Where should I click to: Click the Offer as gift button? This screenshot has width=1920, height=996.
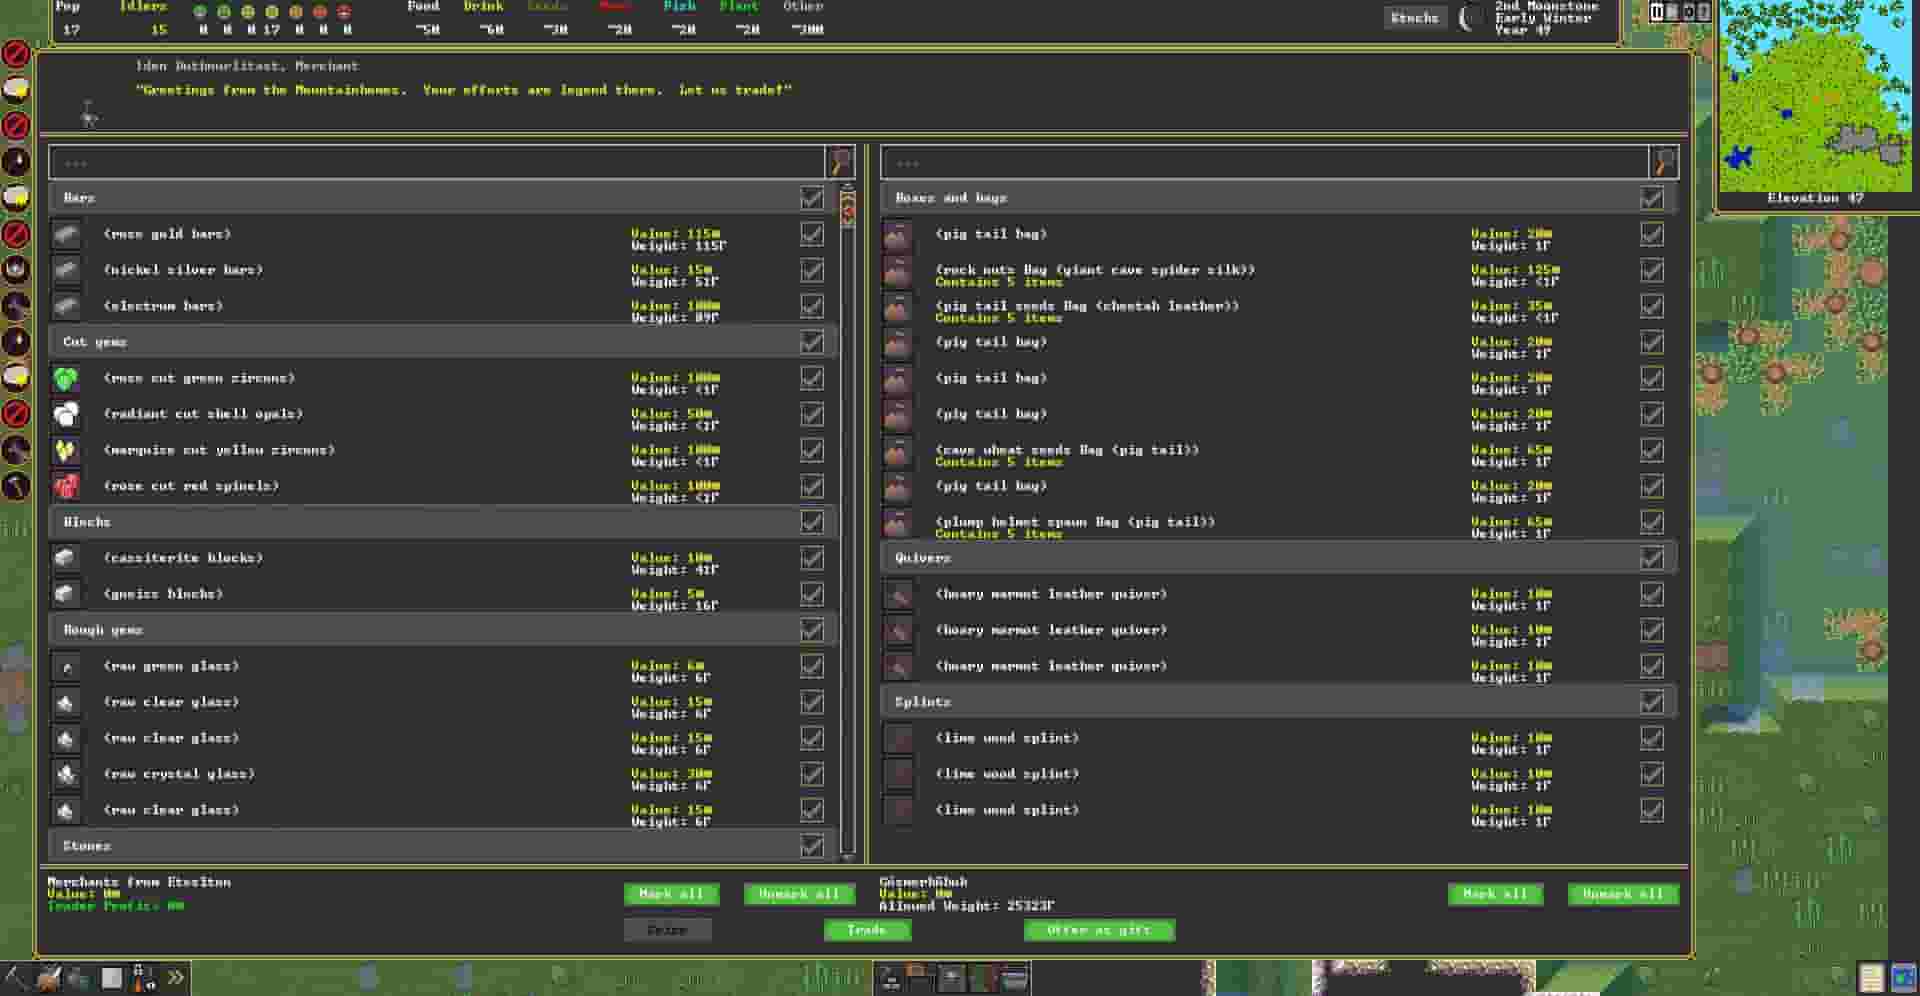[1099, 930]
